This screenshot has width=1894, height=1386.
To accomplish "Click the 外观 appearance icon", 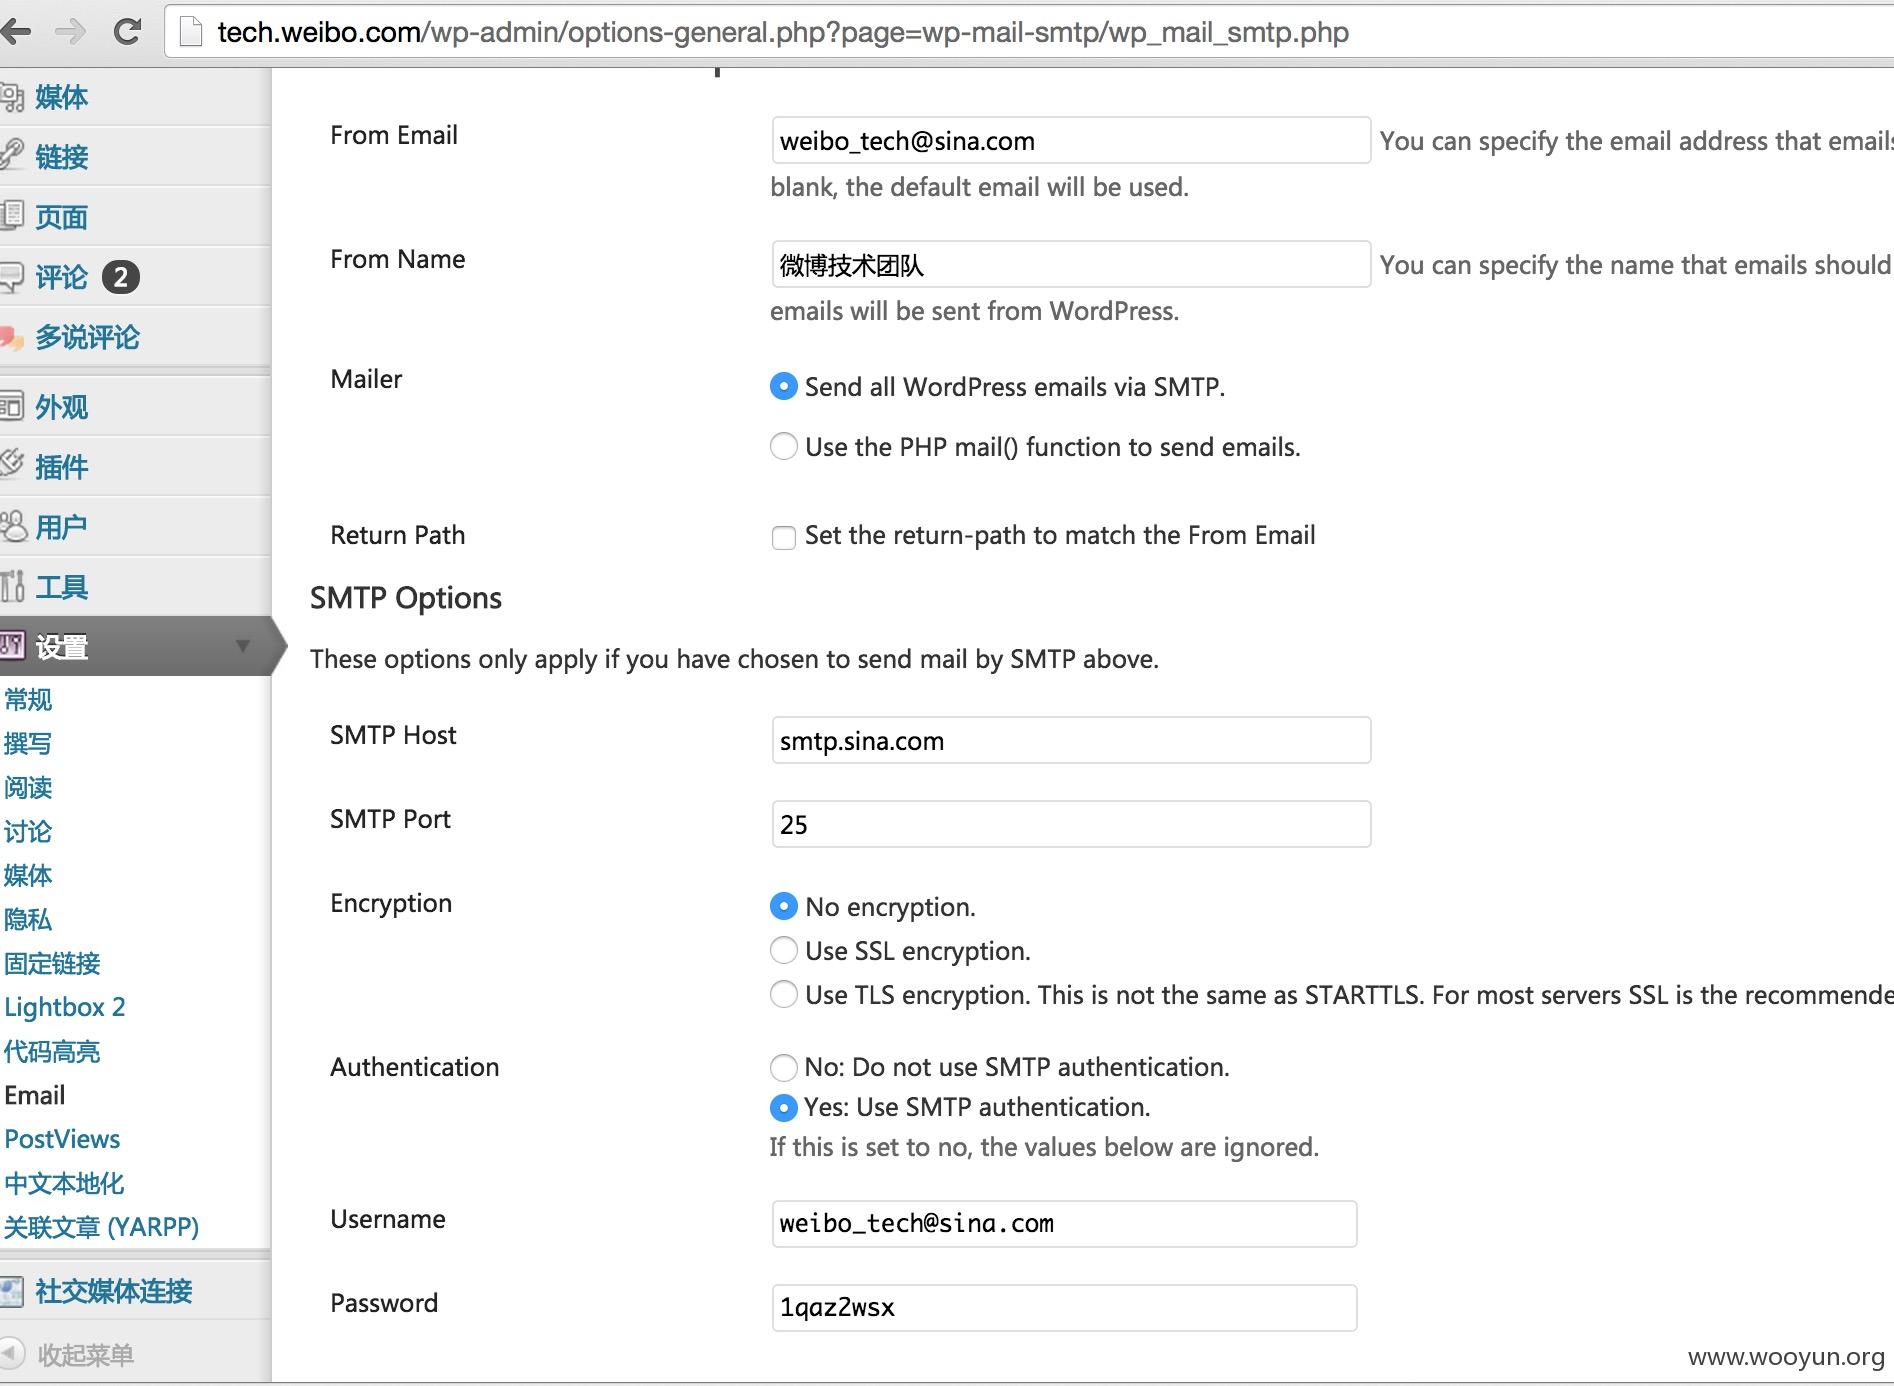I will (11, 407).
